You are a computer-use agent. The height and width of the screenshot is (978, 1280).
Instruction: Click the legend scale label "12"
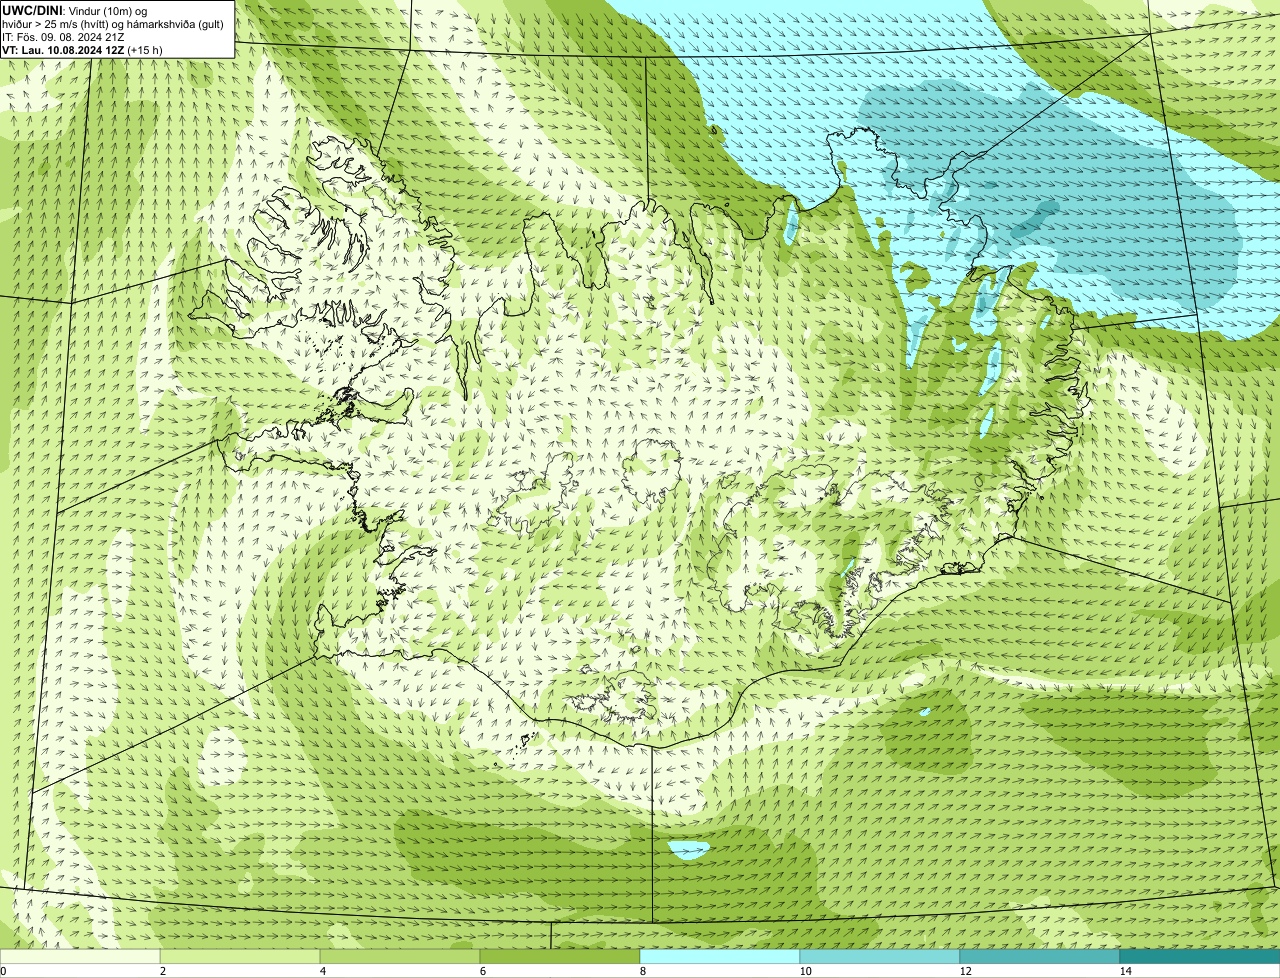(965, 971)
